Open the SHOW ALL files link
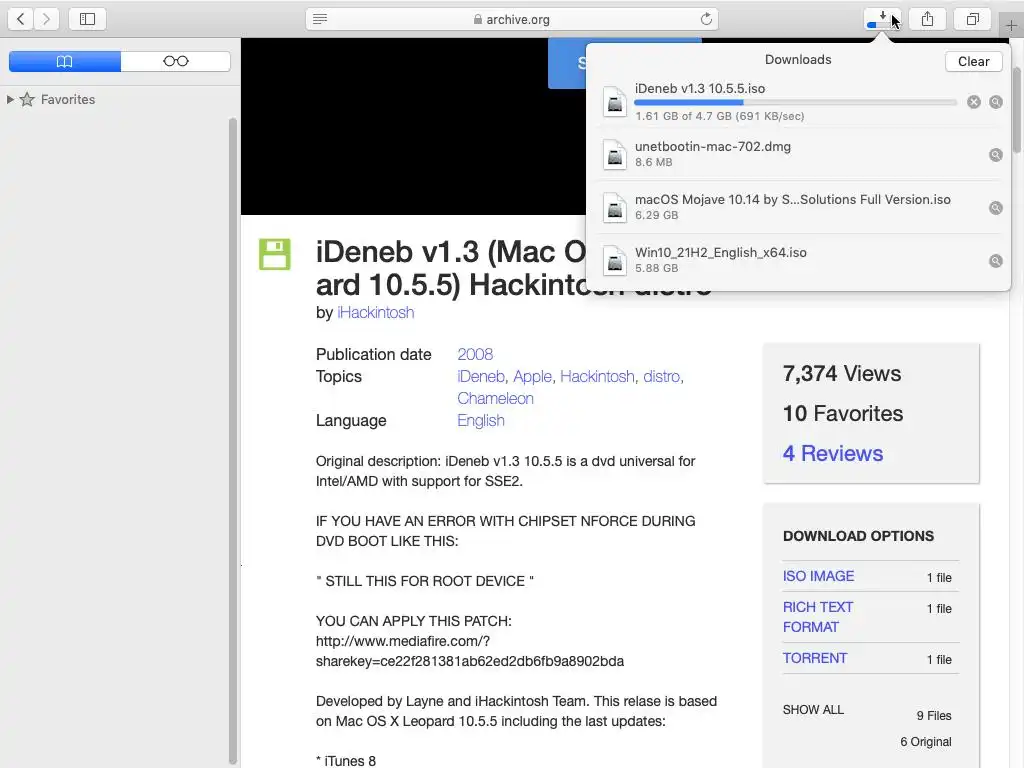Viewport: 1024px width, 768px height. click(x=813, y=709)
